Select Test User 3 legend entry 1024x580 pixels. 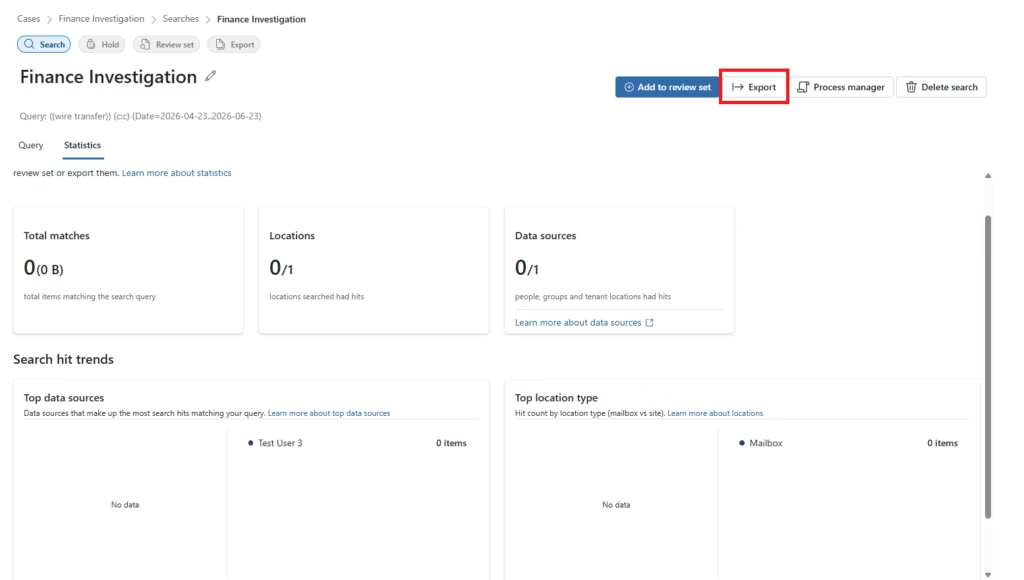275,443
